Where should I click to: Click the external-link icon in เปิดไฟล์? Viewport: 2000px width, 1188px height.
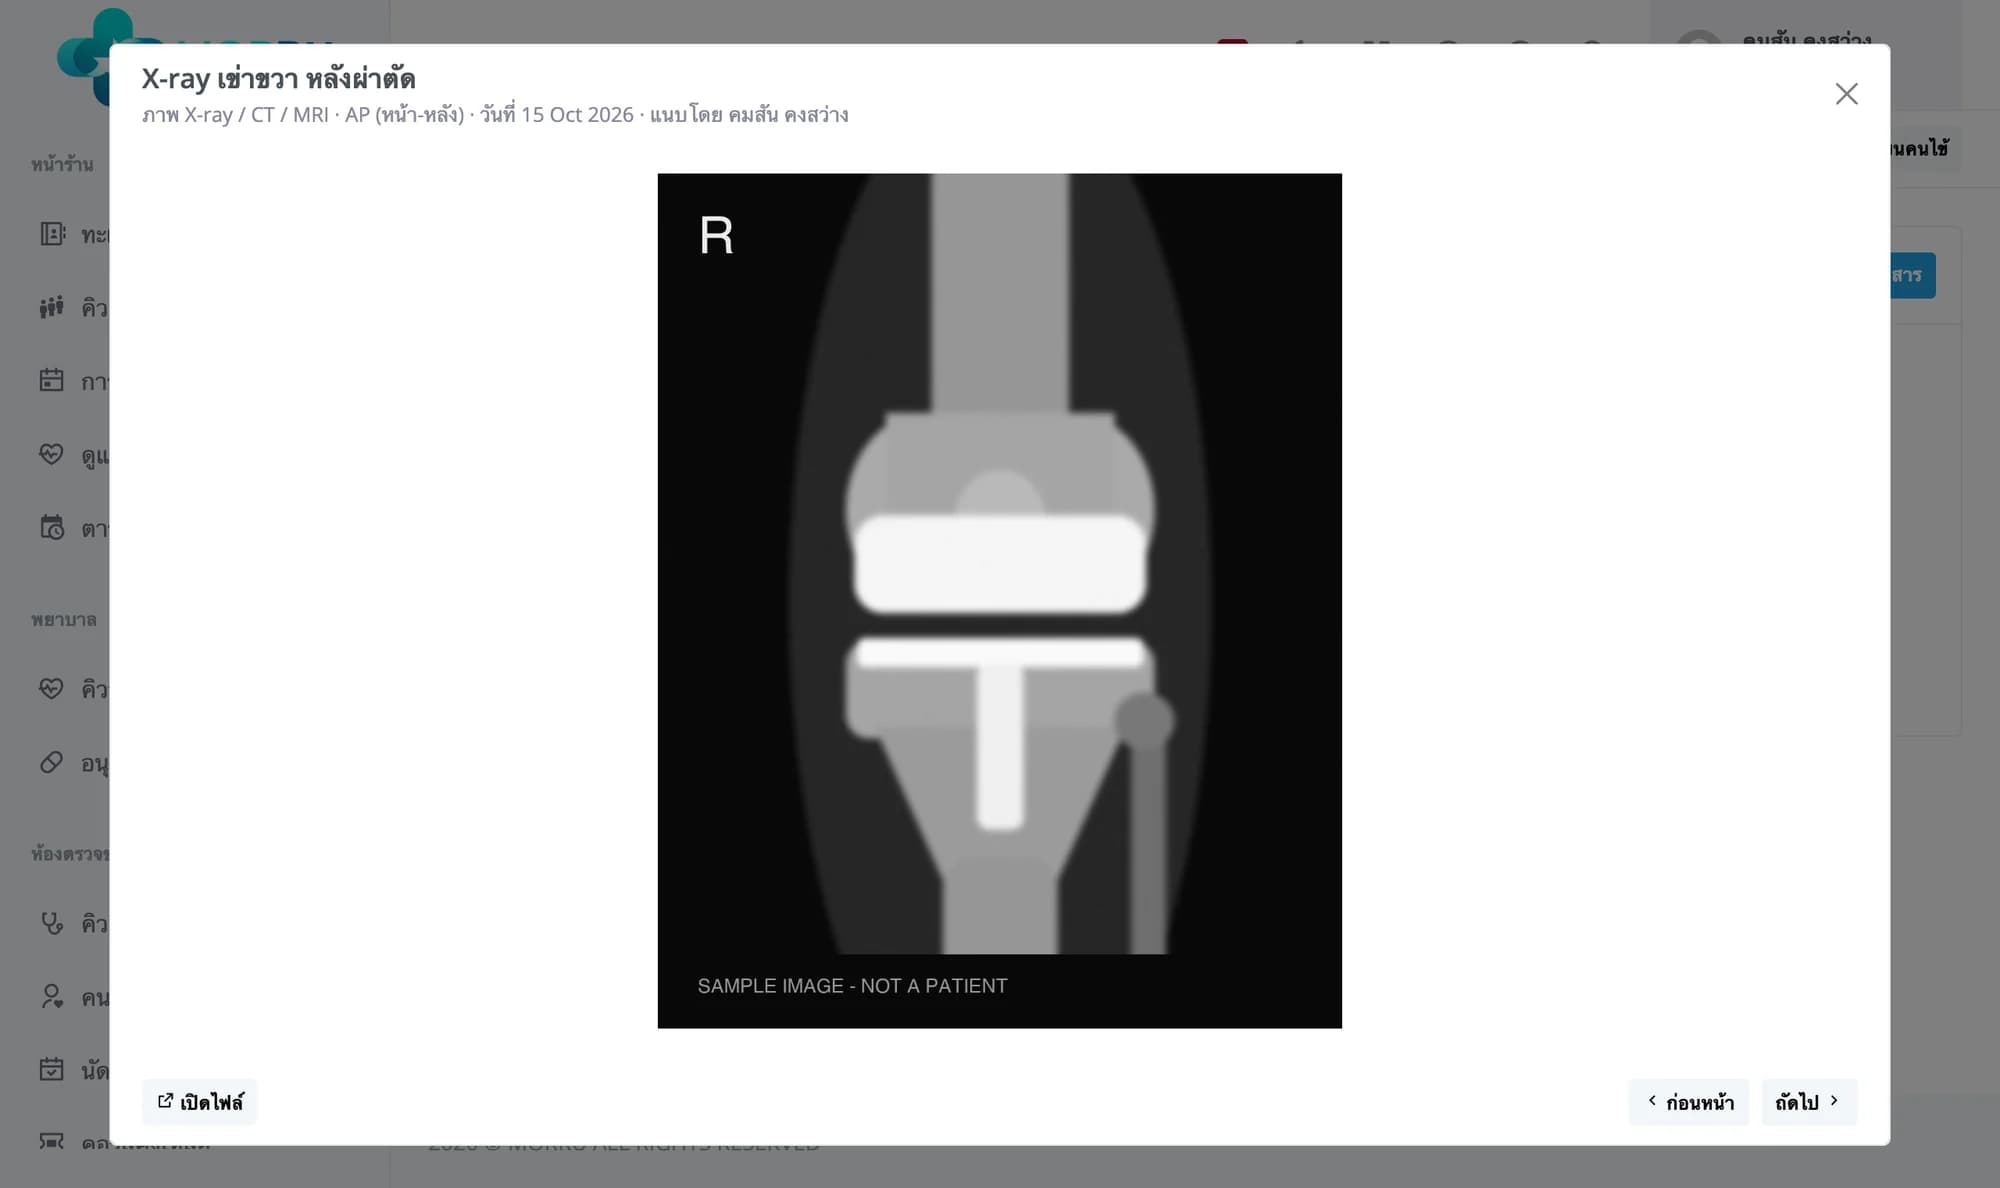pos(166,1100)
